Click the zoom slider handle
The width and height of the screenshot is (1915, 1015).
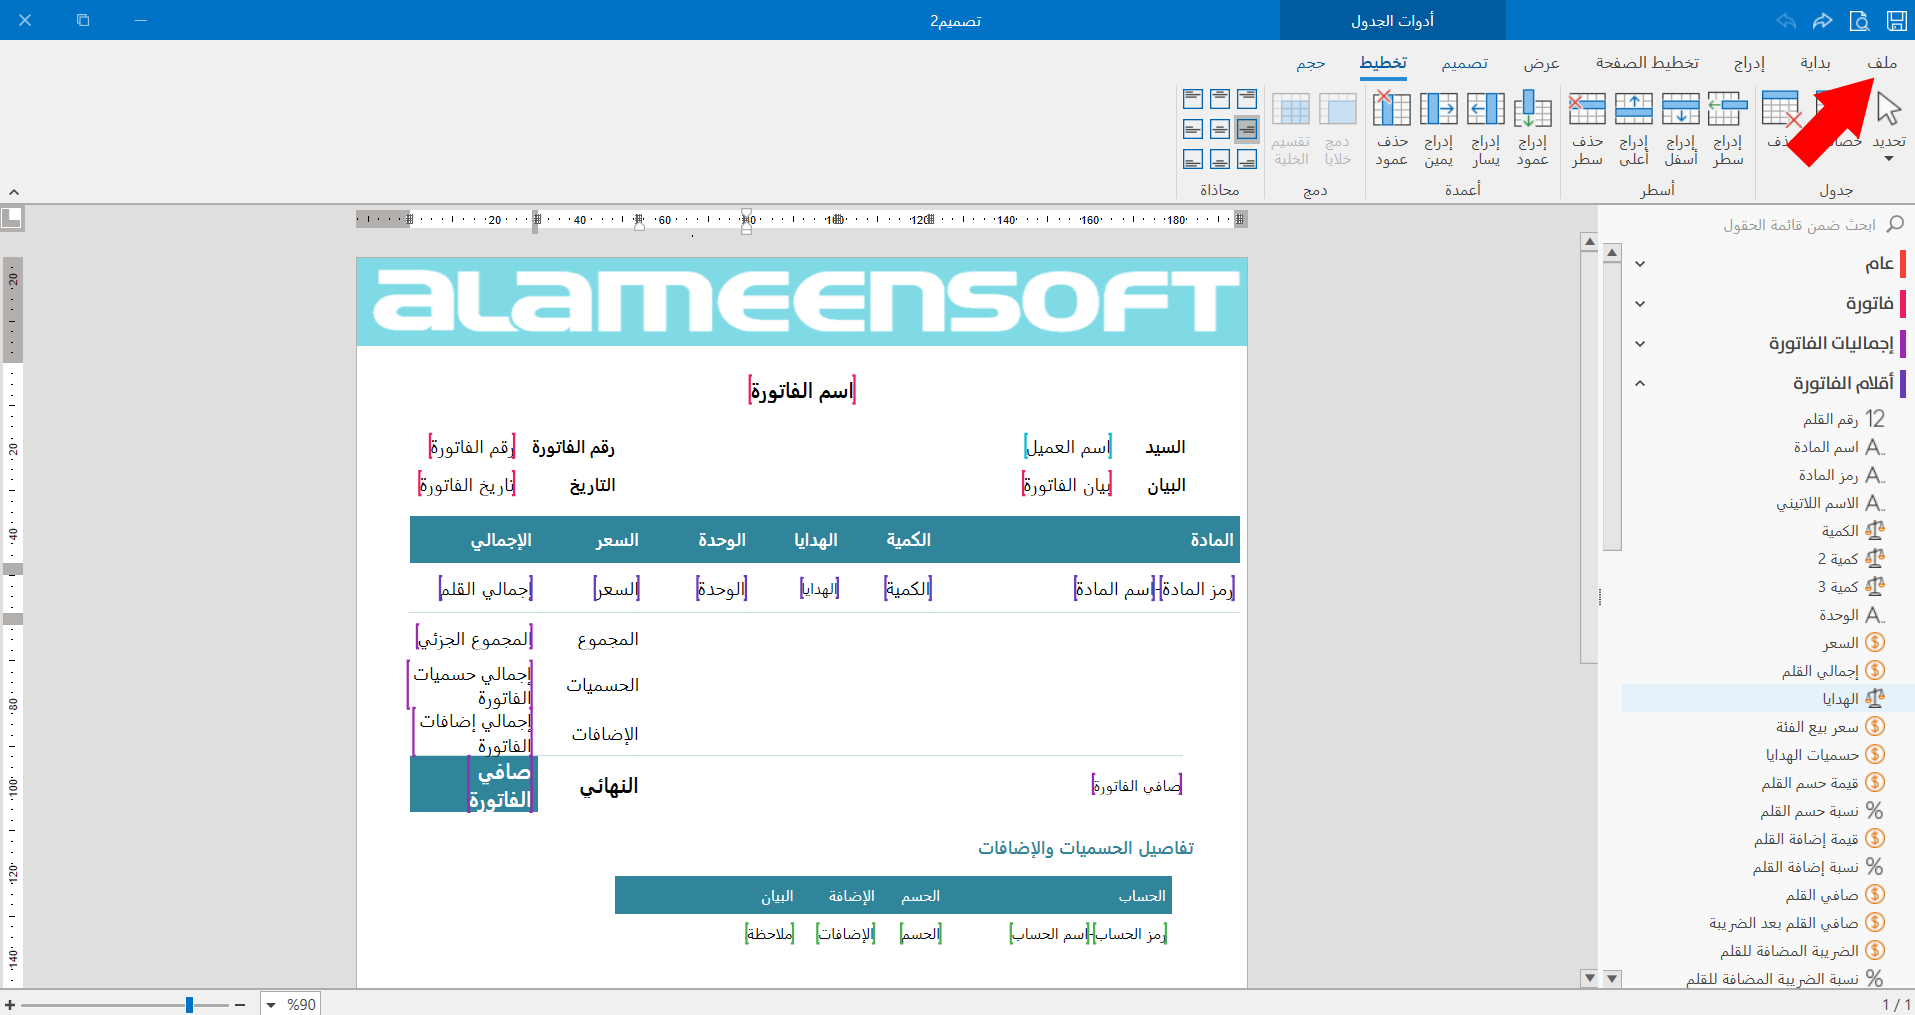click(189, 1004)
